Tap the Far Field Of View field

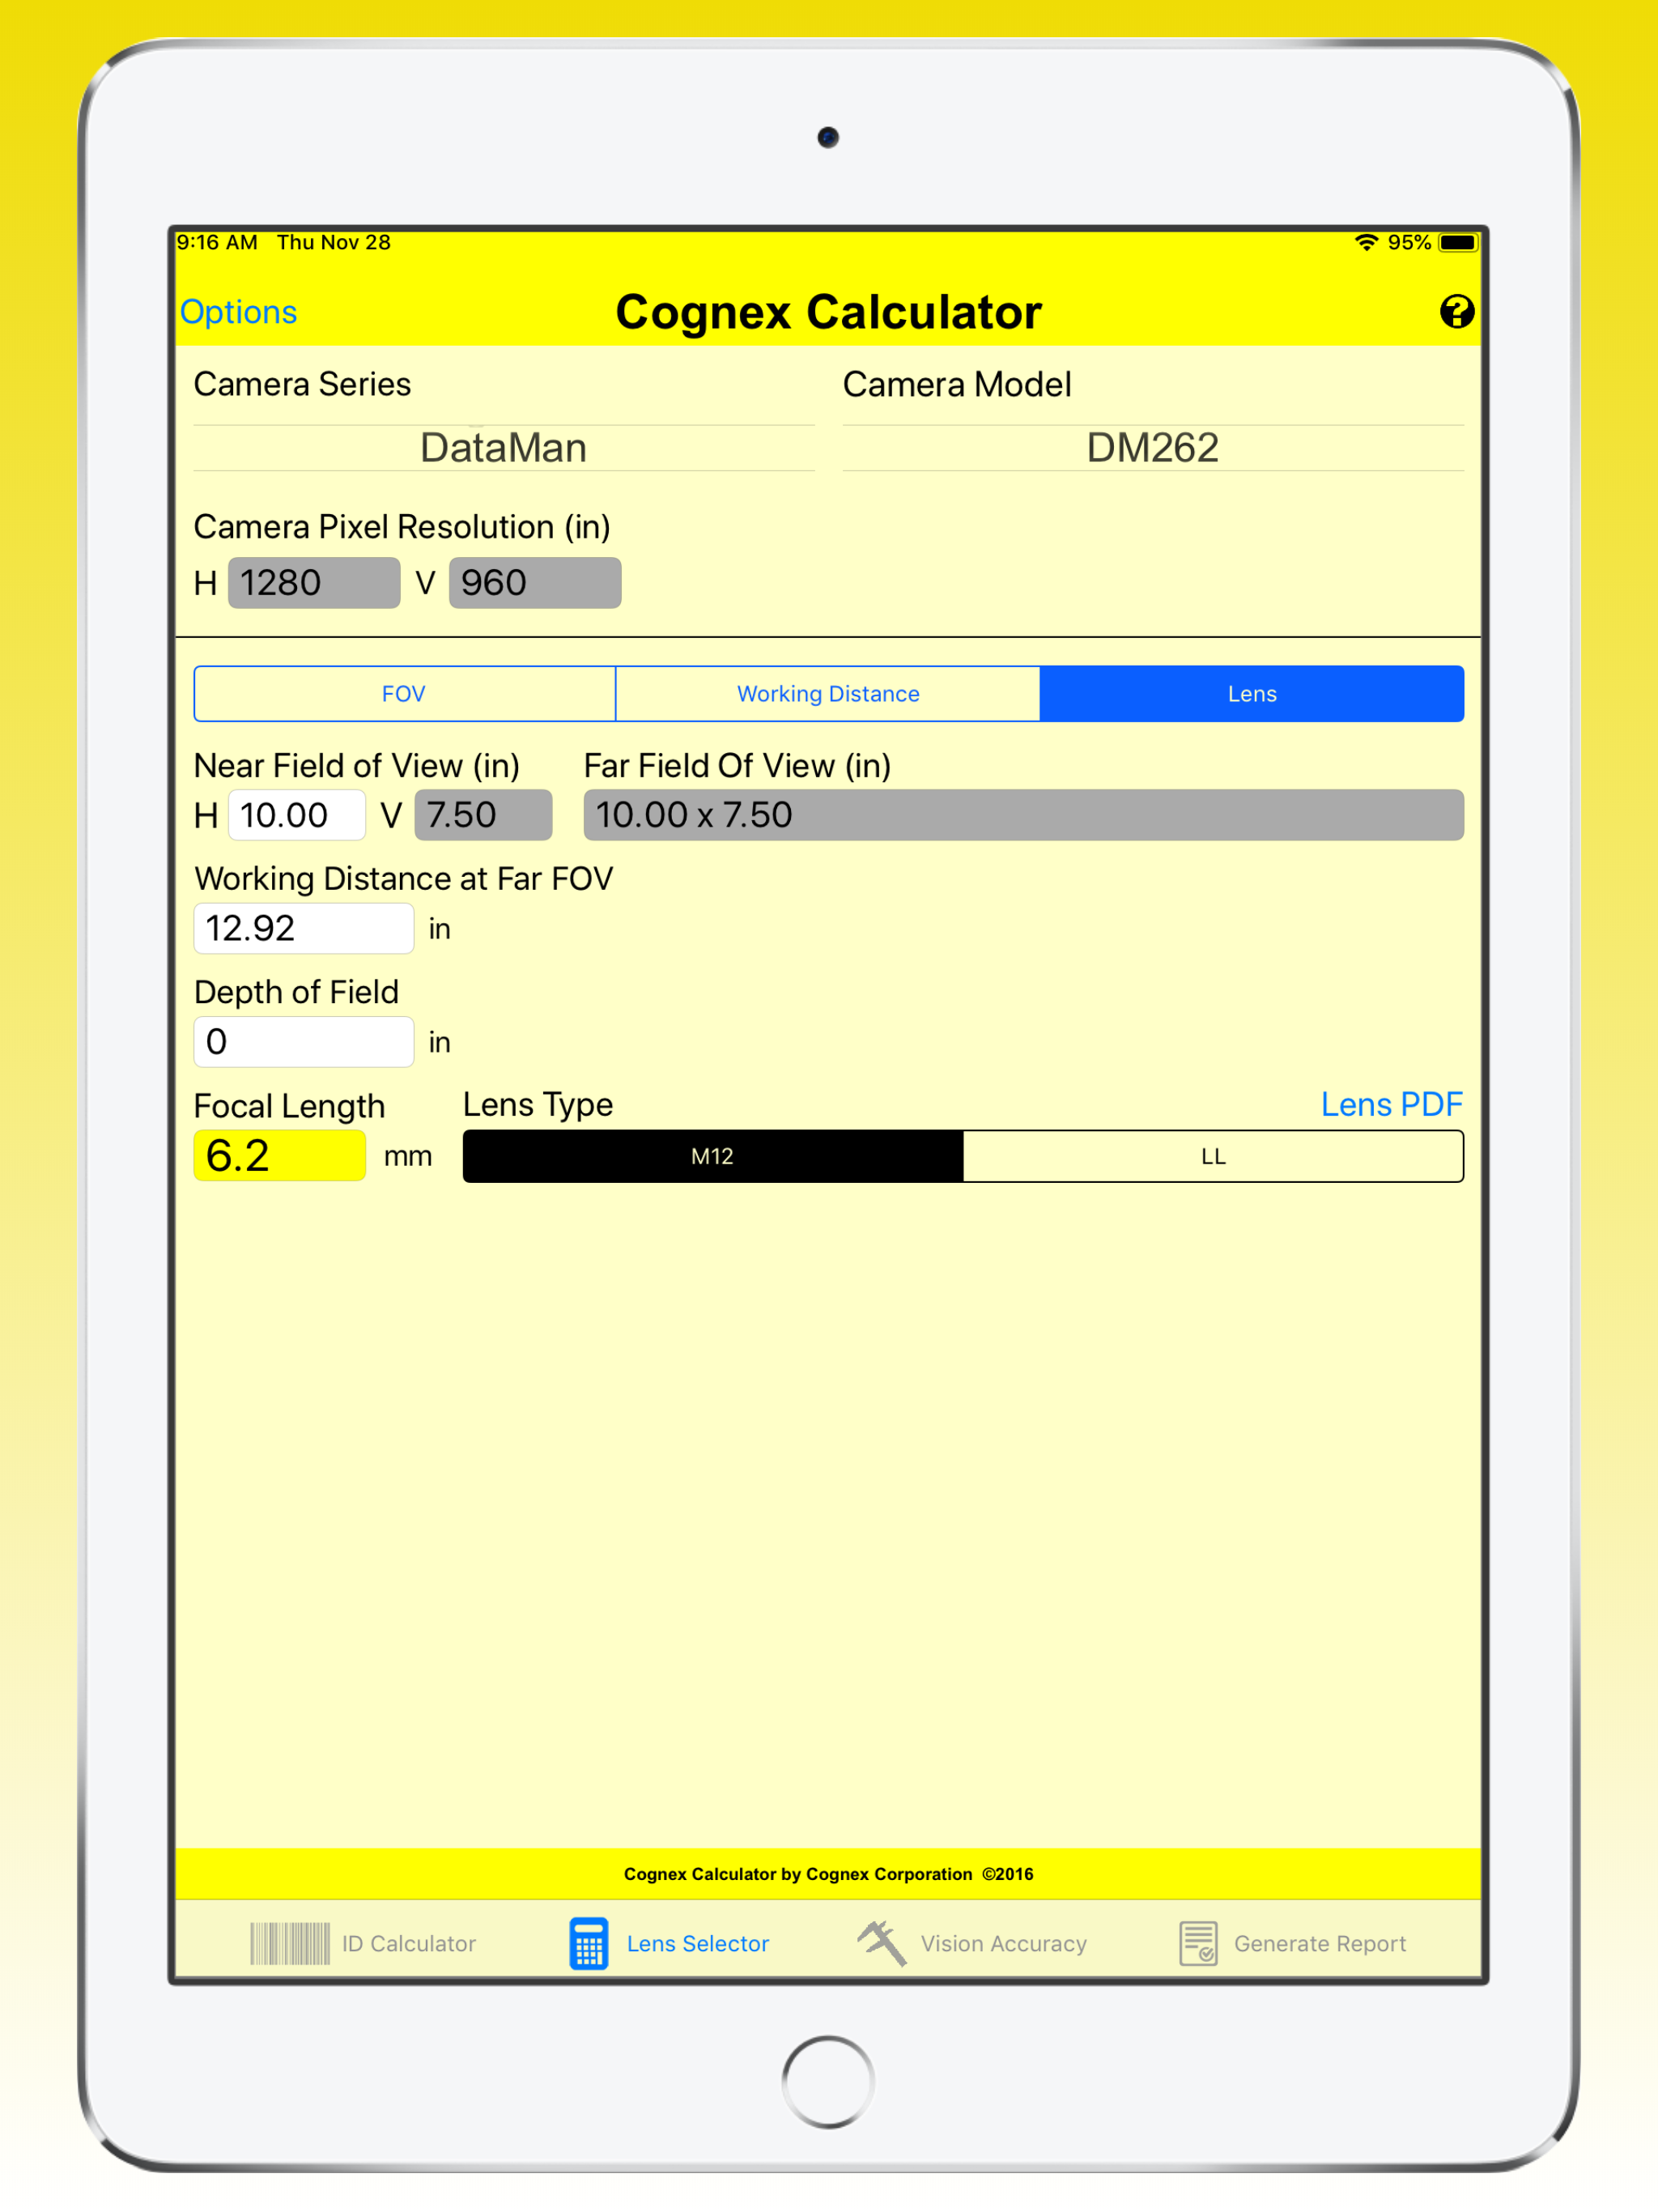point(1024,815)
